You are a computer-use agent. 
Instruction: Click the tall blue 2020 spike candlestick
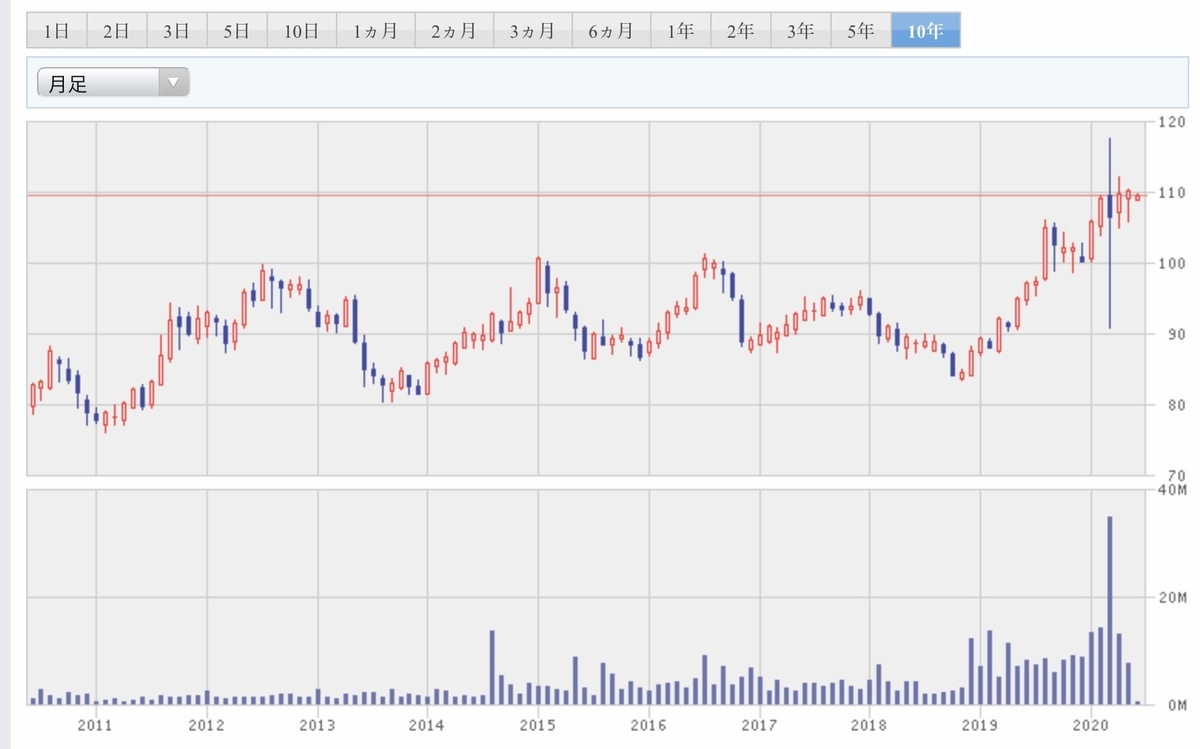point(1110,233)
